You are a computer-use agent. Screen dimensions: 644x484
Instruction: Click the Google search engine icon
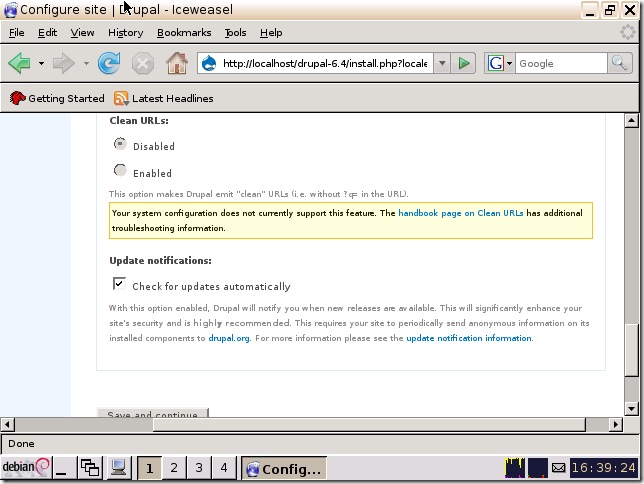[495, 63]
